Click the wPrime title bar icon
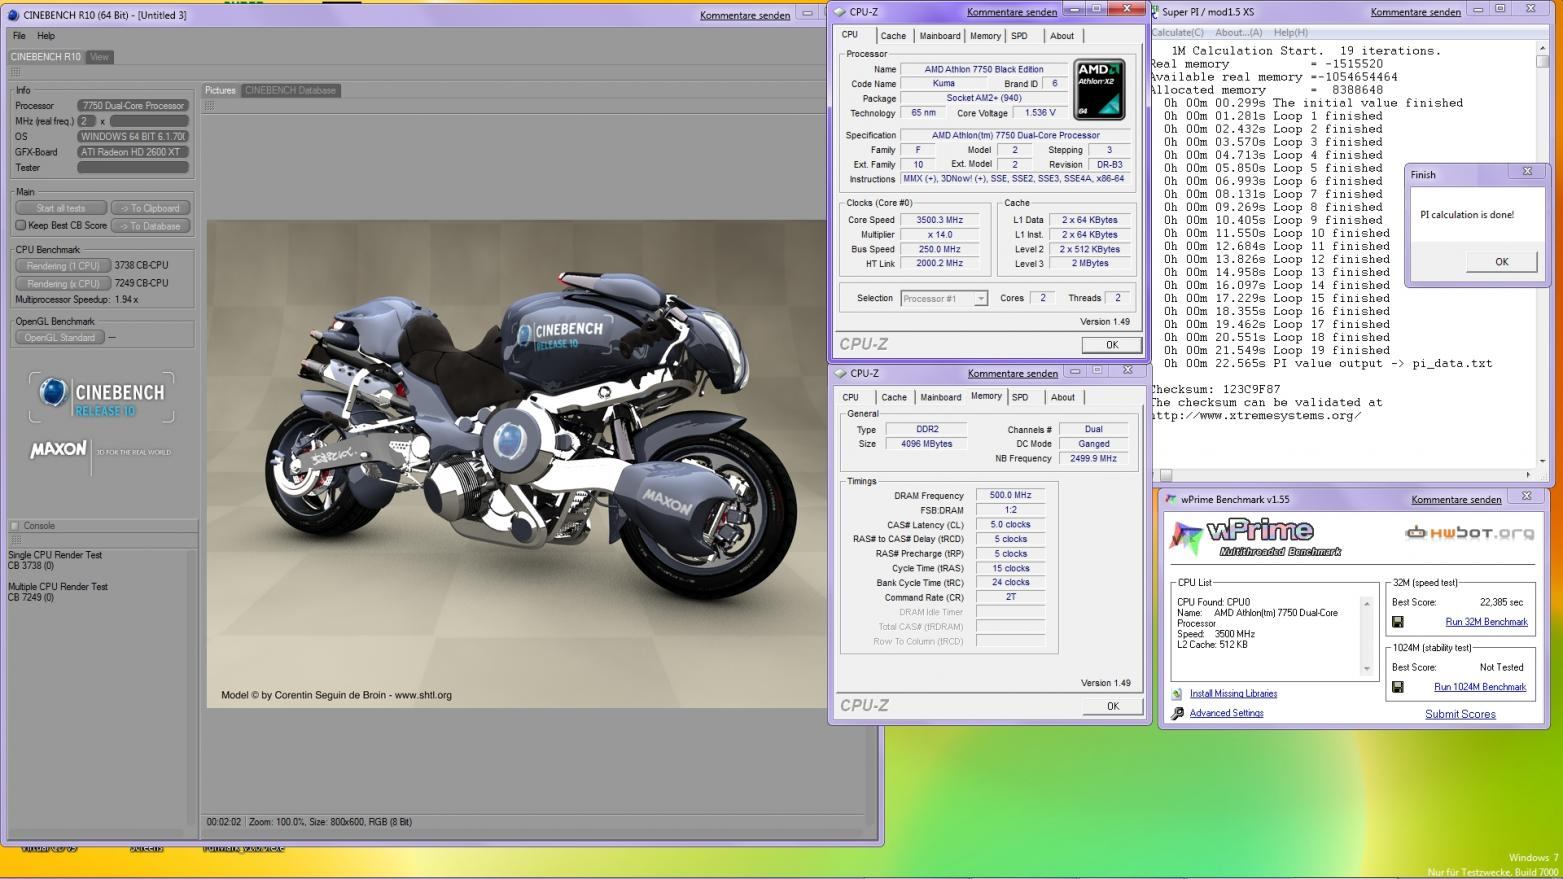 coord(1170,499)
